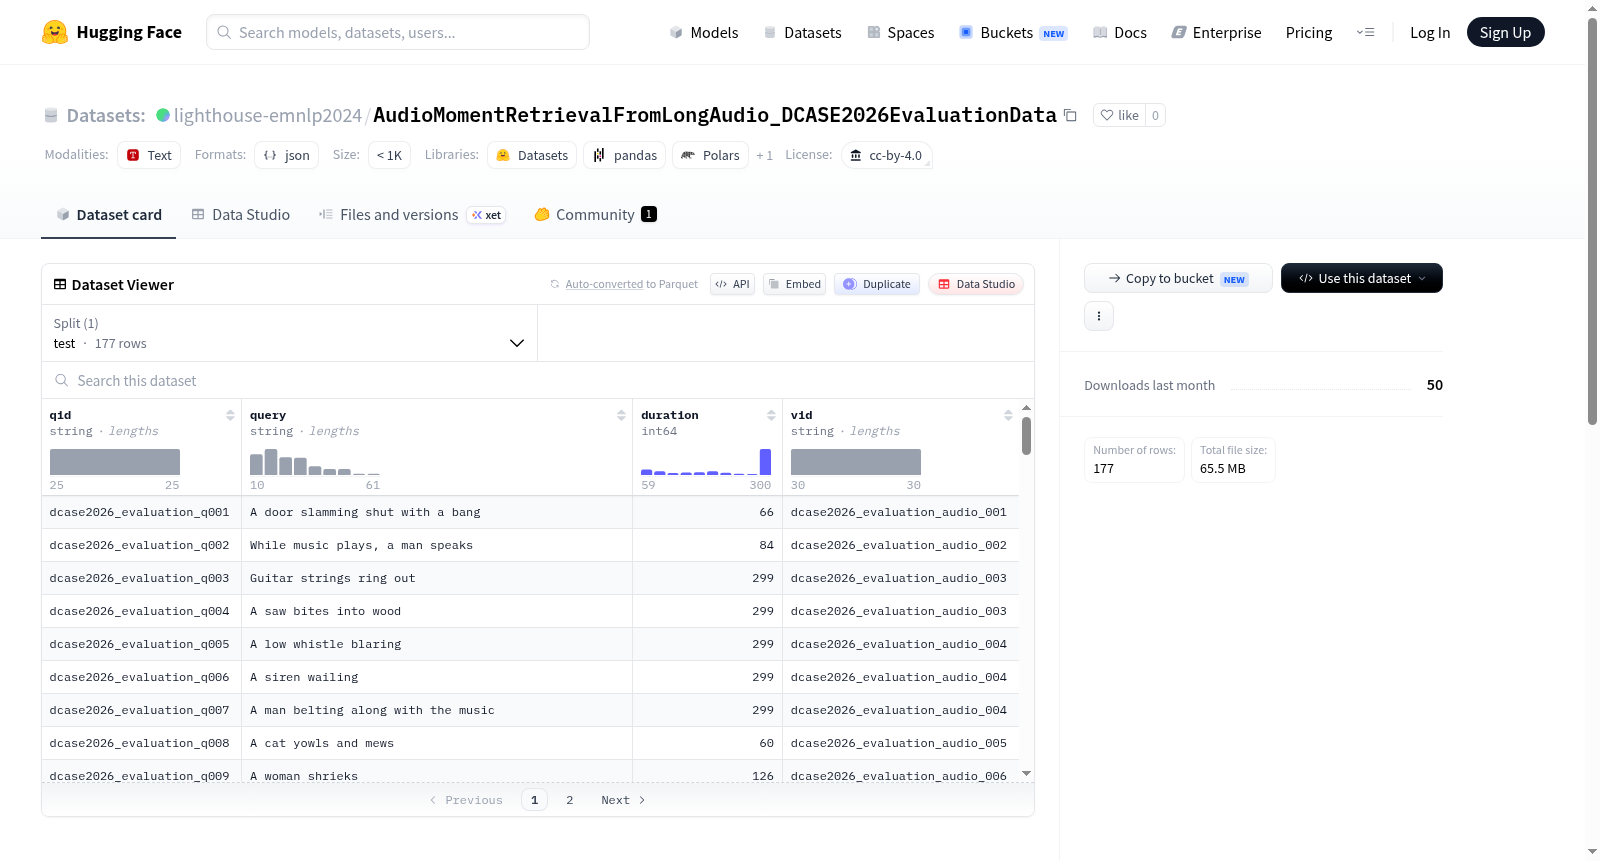The image size is (1600, 861).
Task: Focus the Search models, datasets, users field
Action: (398, 32)
